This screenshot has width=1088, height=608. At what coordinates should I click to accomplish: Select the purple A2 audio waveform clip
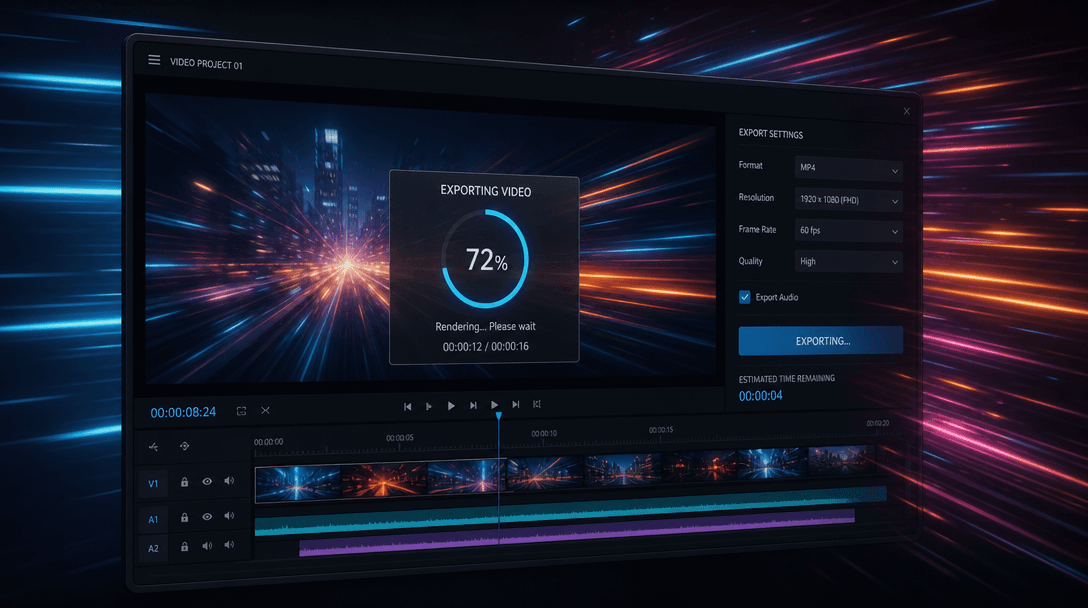pos(577,533)
